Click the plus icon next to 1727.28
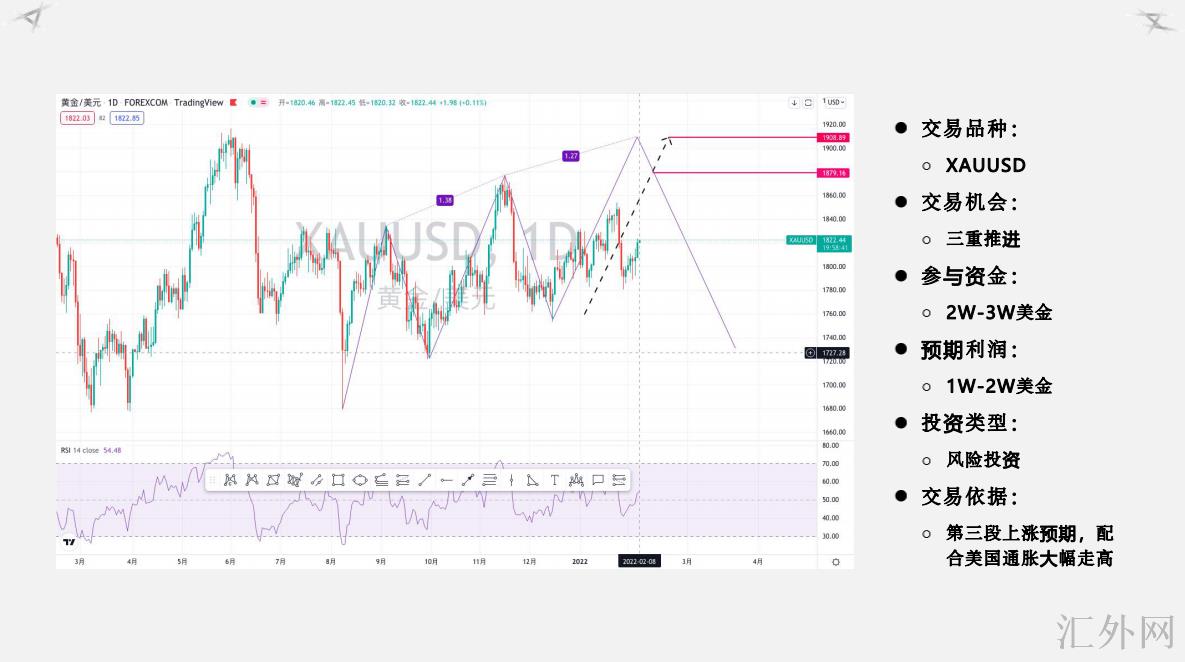The width and height of the screenshot is (1185, 662). pos(810,353)
